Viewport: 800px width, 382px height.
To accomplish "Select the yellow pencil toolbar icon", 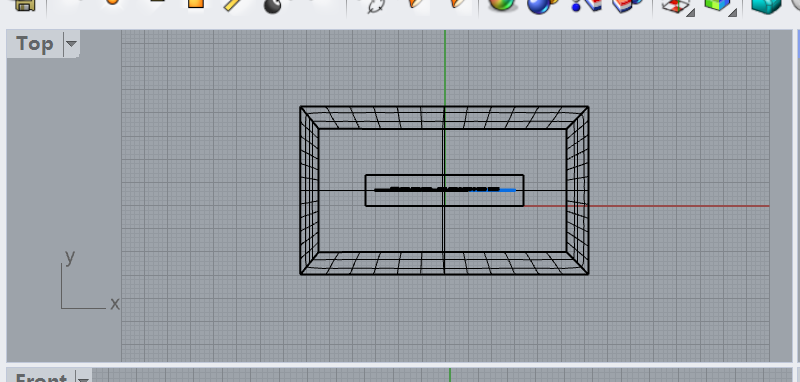I will (233, 5).
